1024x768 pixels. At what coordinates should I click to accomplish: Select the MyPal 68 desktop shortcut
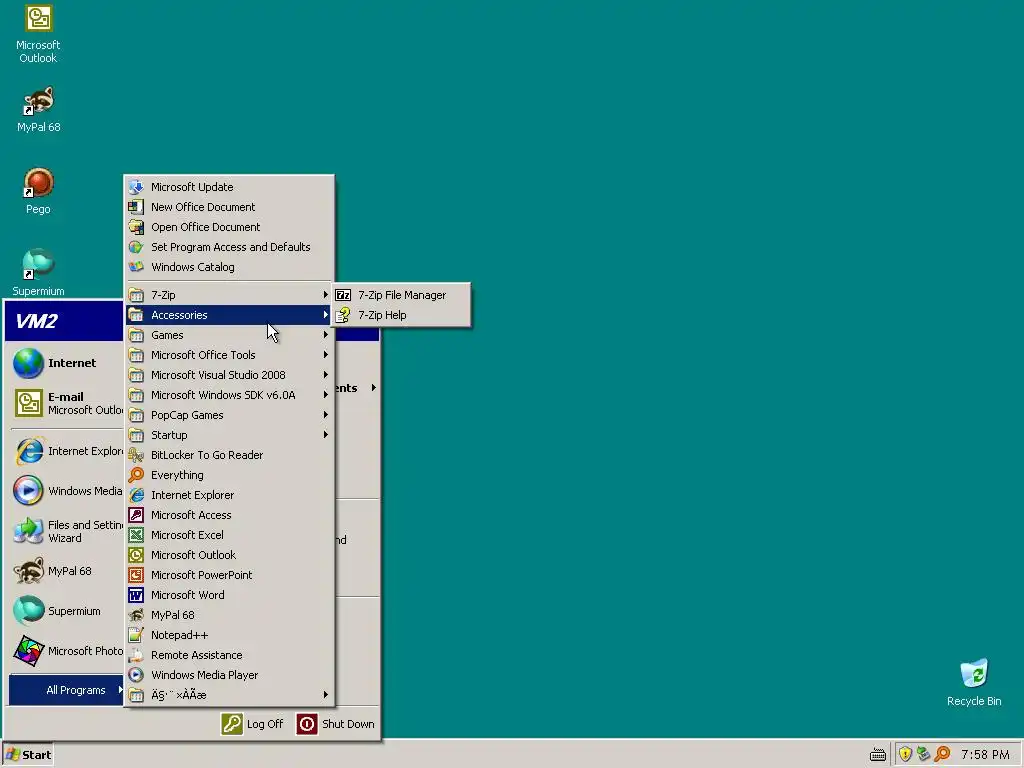tap(38, 109)
